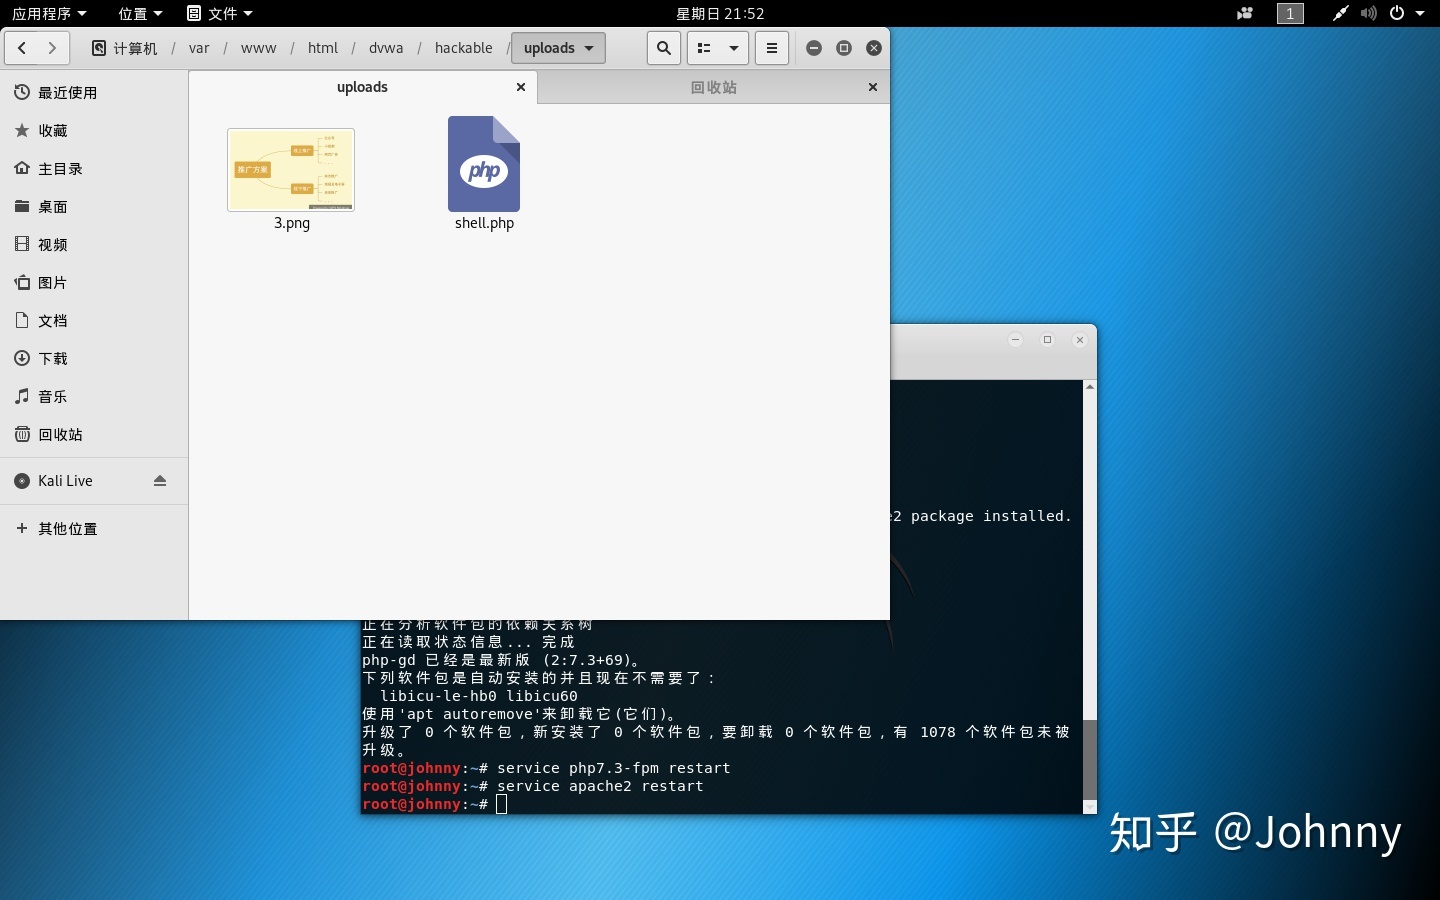Viewport: 1440px width, 900px height.
Task: Minimize the Files window
Action: pos(814,48)
